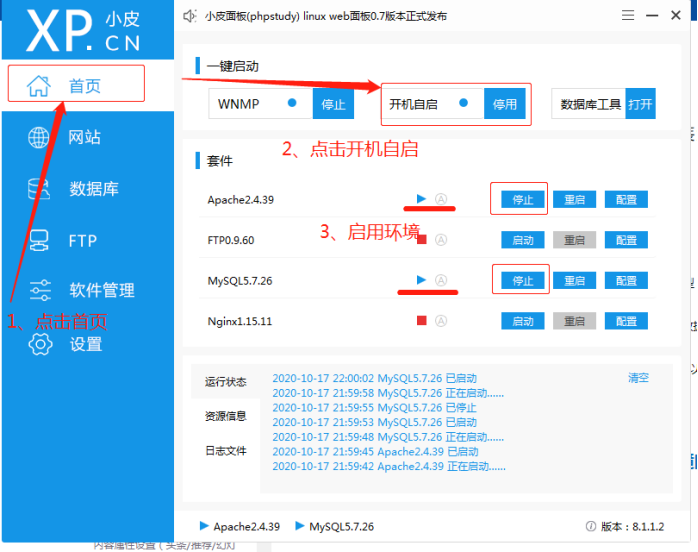698x552 pixels.
Task: Click 启动 button for Nginx1.15.11
Action: (x=522, y=321)
